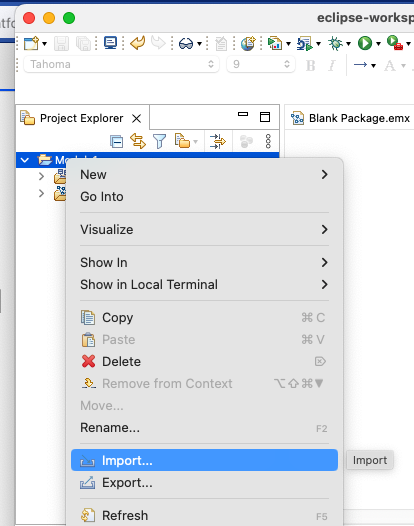The image size is (414, 526).
Task: Open dropdown next to report chart icon
Action: 288,44
